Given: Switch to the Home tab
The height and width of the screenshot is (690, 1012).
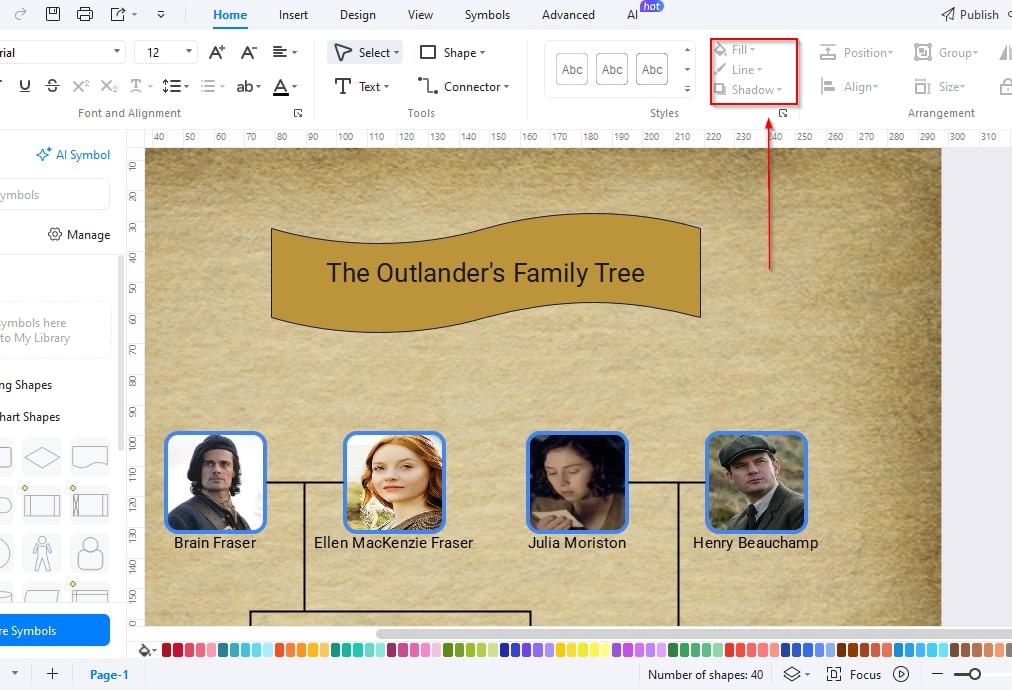Looking at the screenshot, I should [x=230, y=14].
